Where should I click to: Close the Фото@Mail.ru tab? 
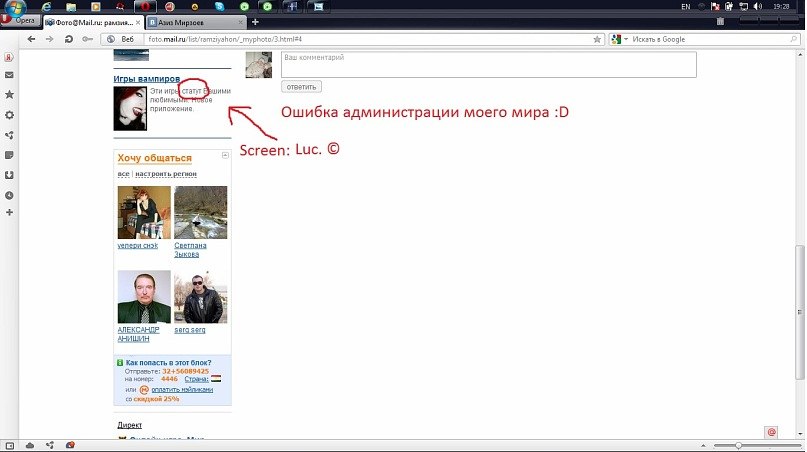coord(138,23)
